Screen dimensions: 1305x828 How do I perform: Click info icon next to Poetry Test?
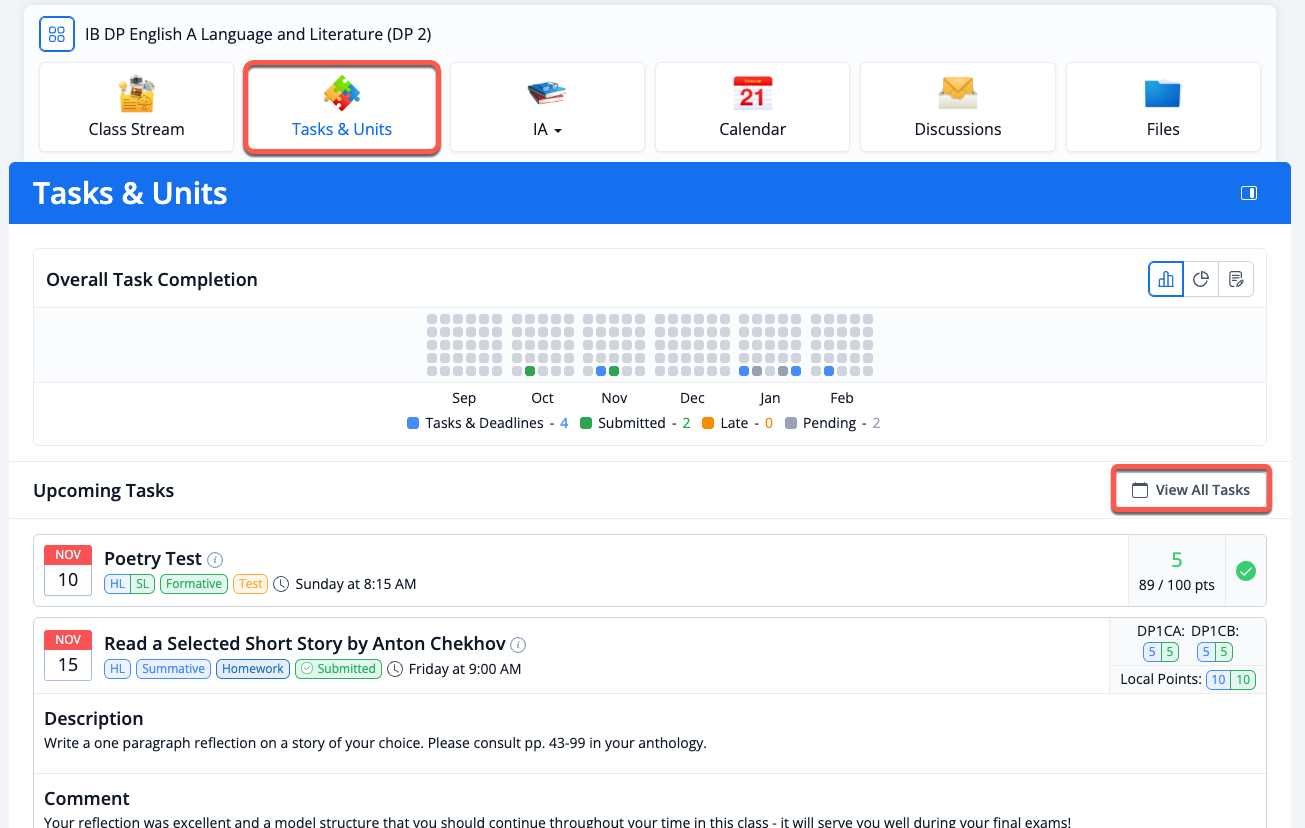215,560
